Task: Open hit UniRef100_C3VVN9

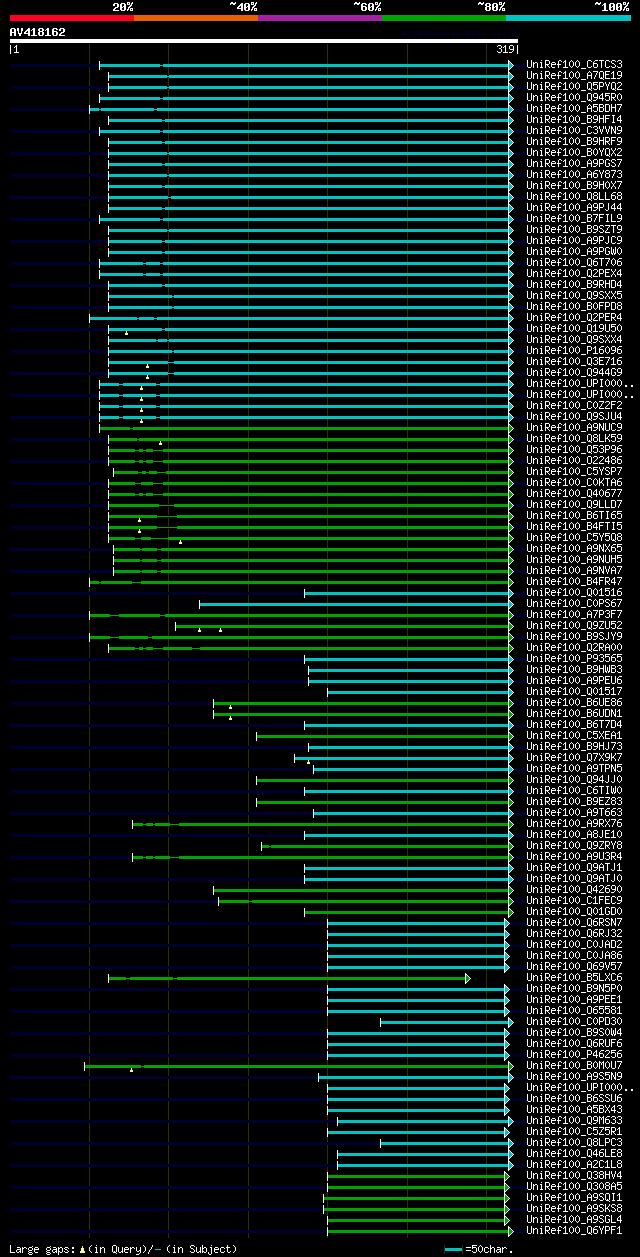Action: click(574, 131)
